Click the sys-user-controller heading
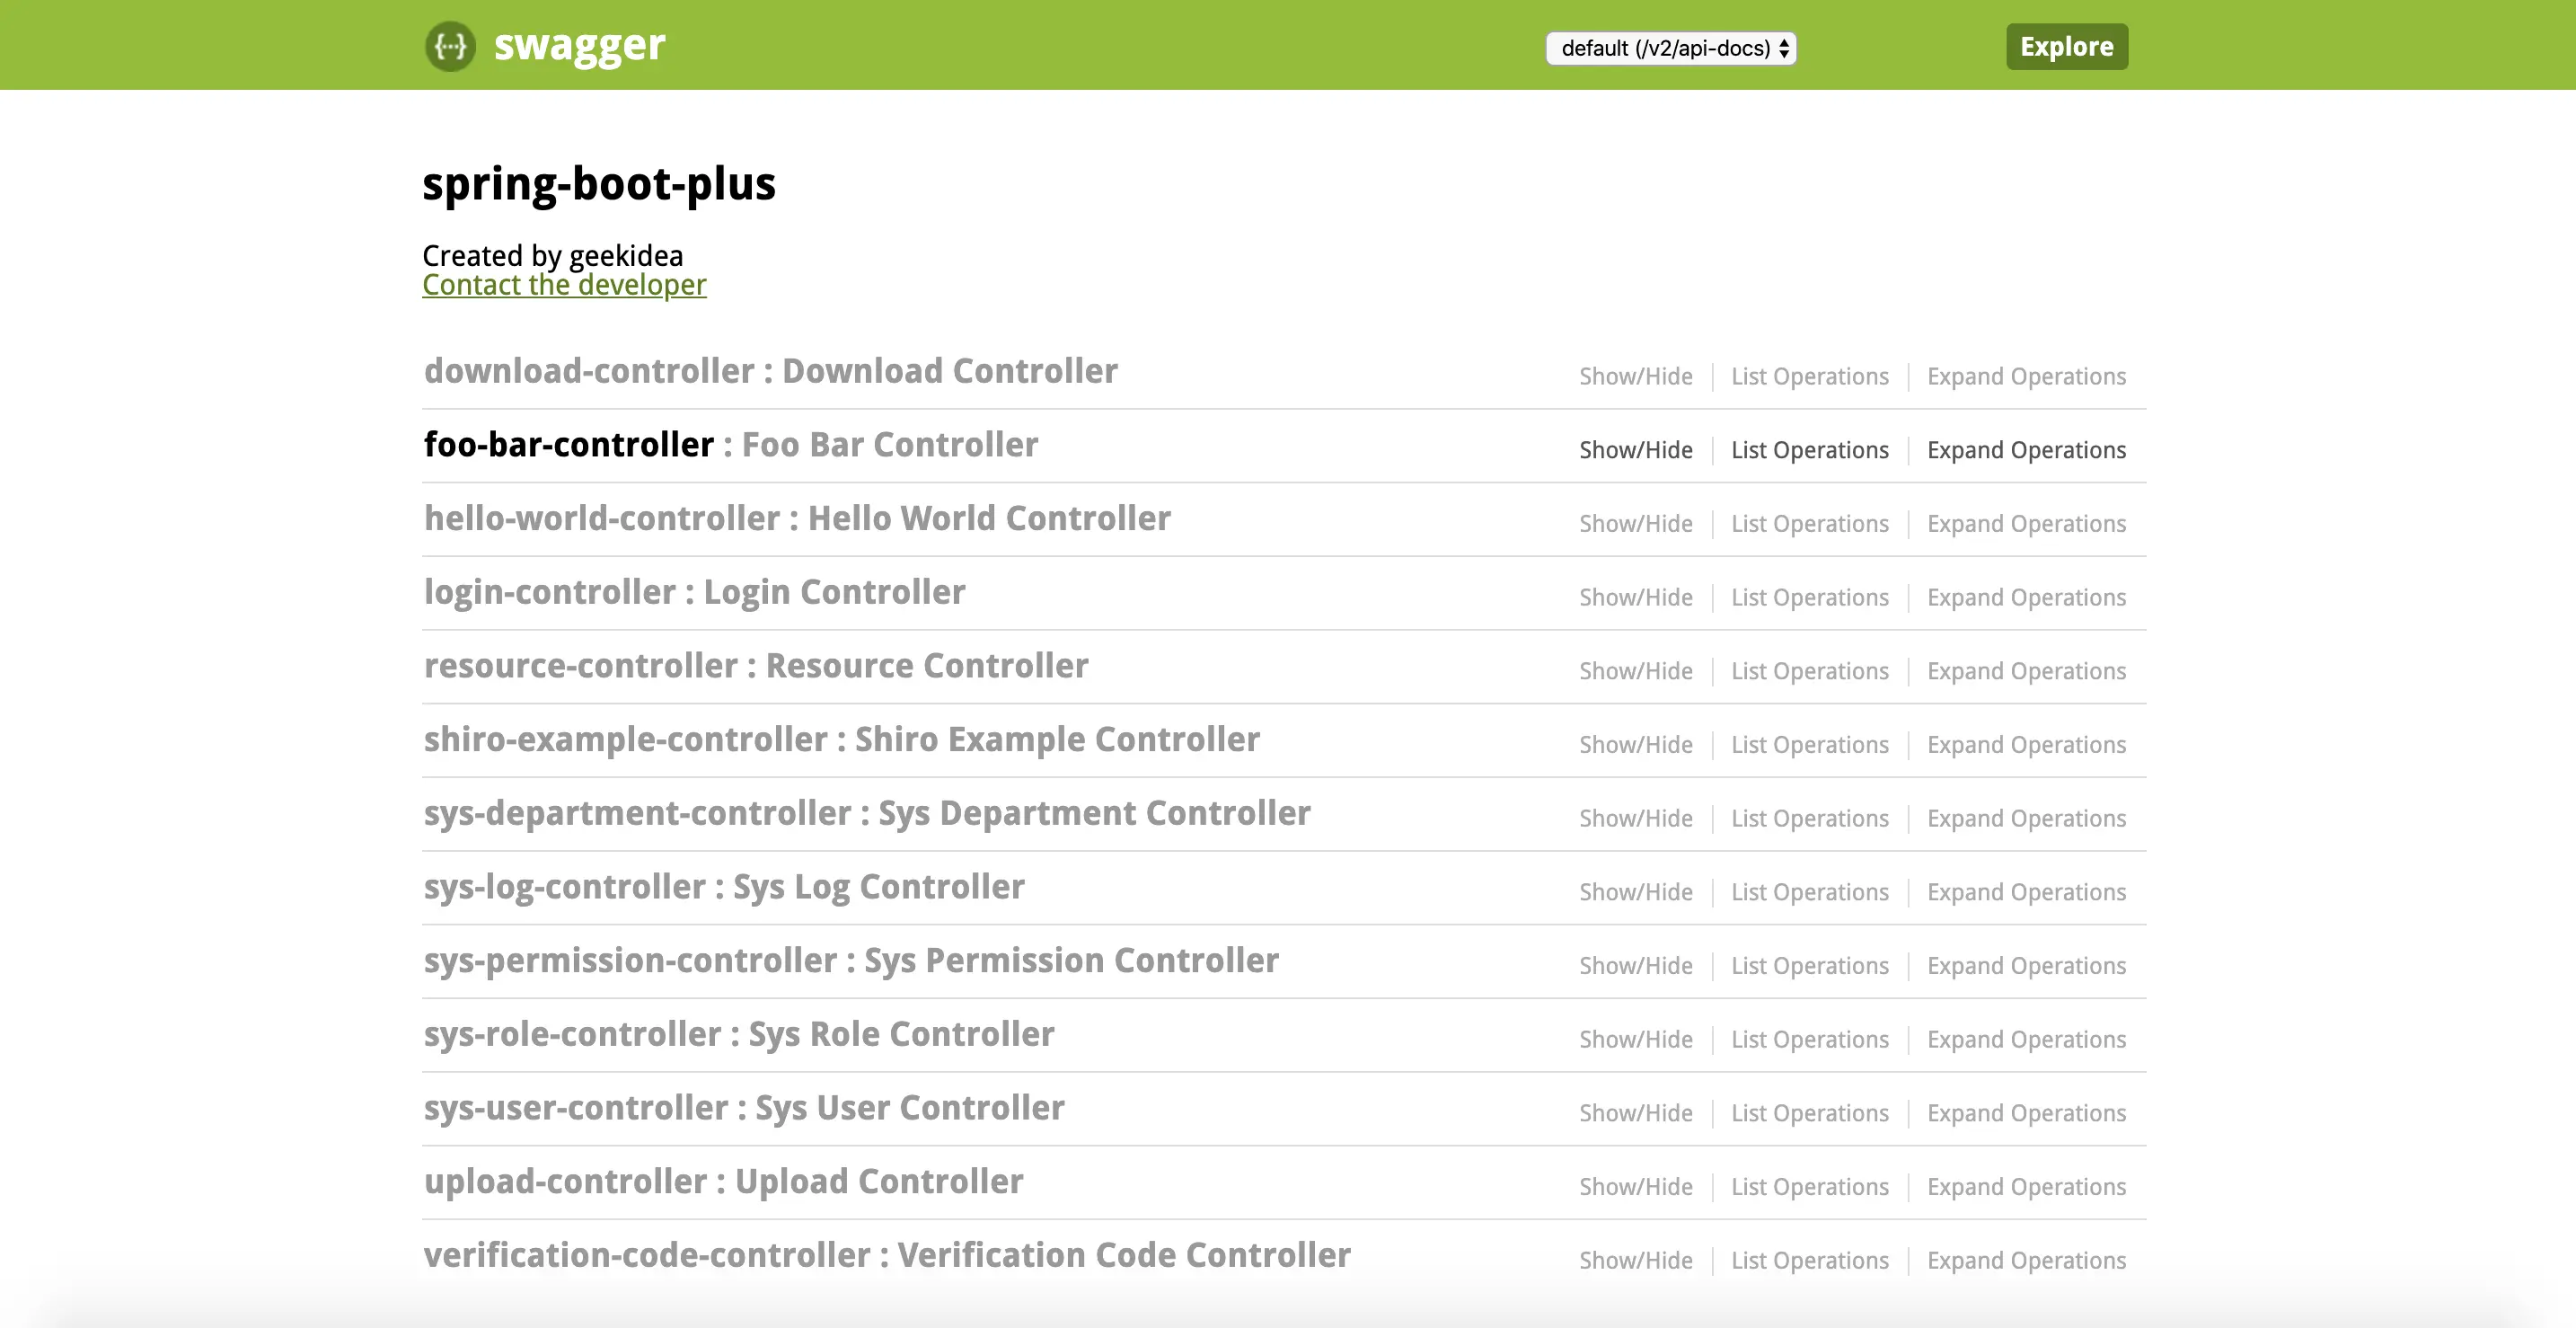Image resolution: width=2576 pixels, height=1328 pixels. (x=575, y=1108)
